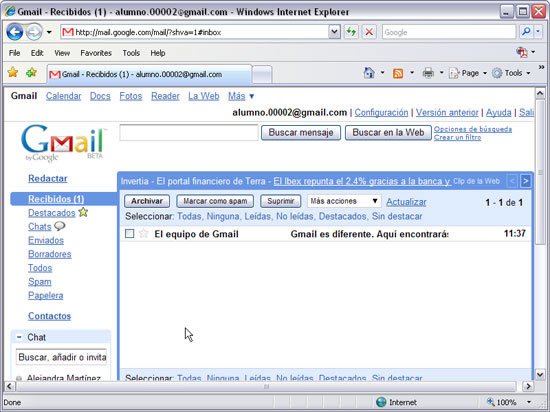550x412 pixels.
Task: Expand the Más services dropdown
Action: tap(241, 96)
